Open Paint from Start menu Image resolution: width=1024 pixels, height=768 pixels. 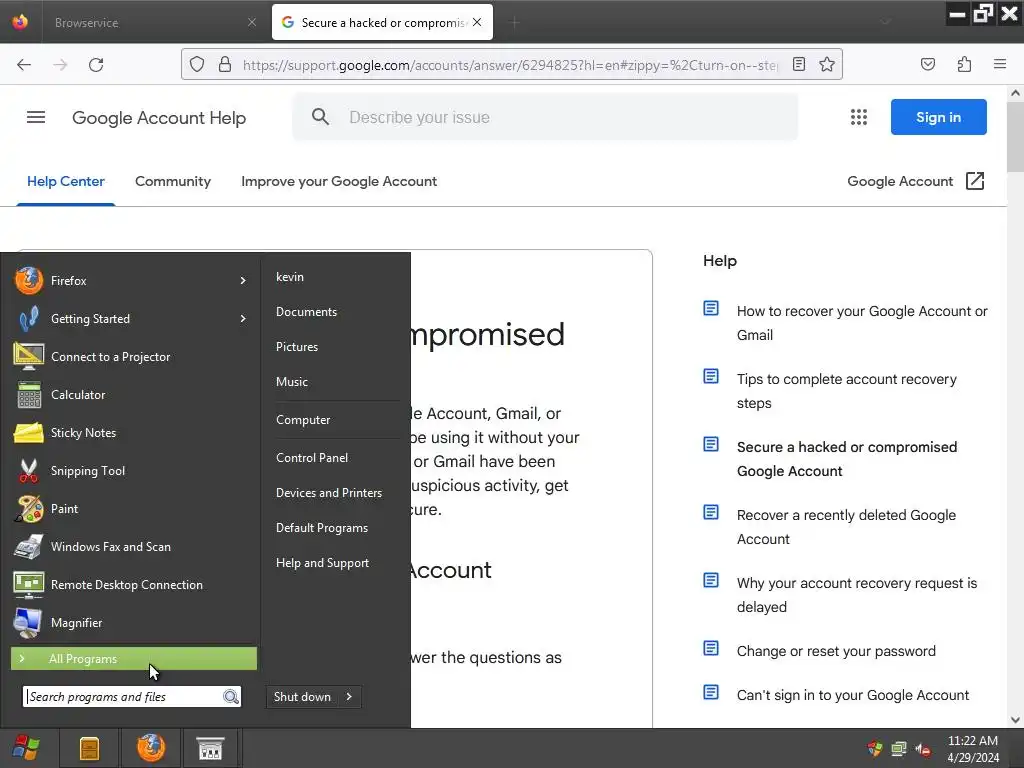[64, 508]
